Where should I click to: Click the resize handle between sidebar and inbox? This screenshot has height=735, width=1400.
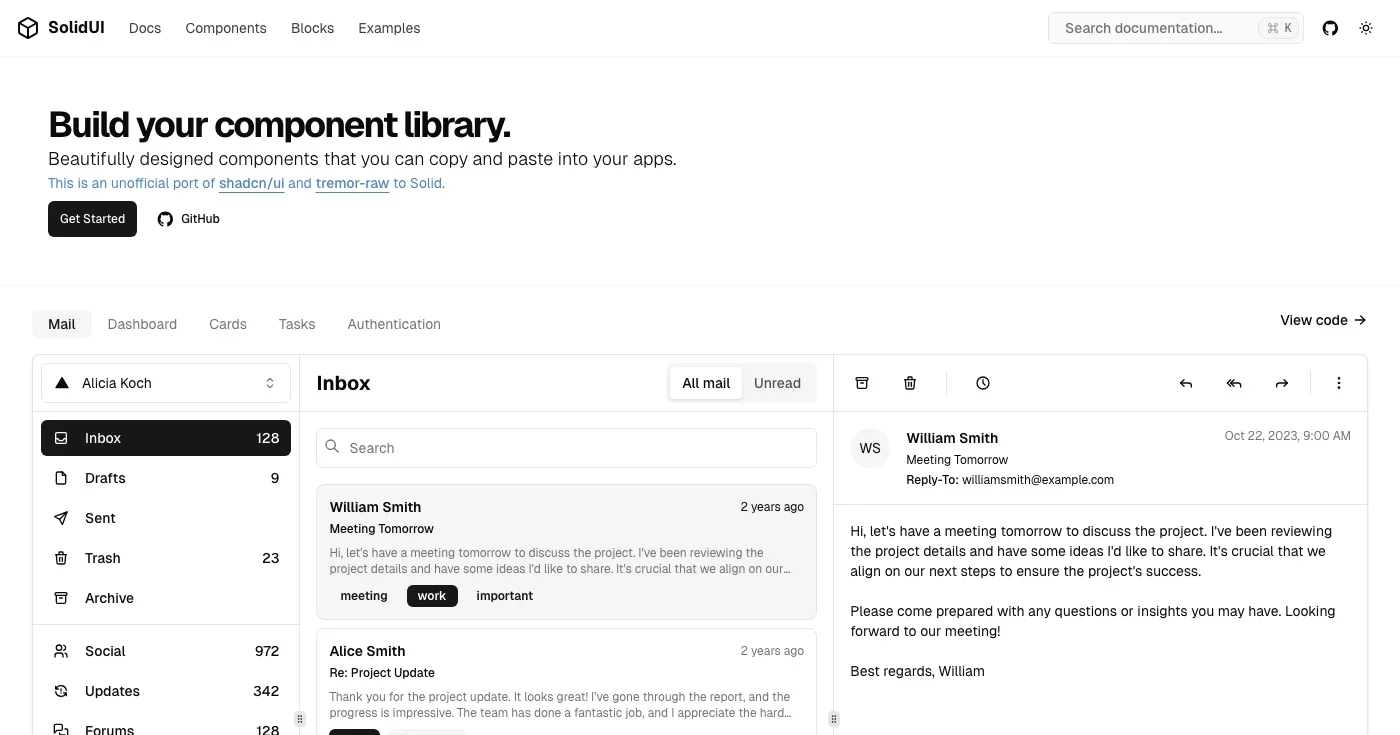(x=300, y=718)
